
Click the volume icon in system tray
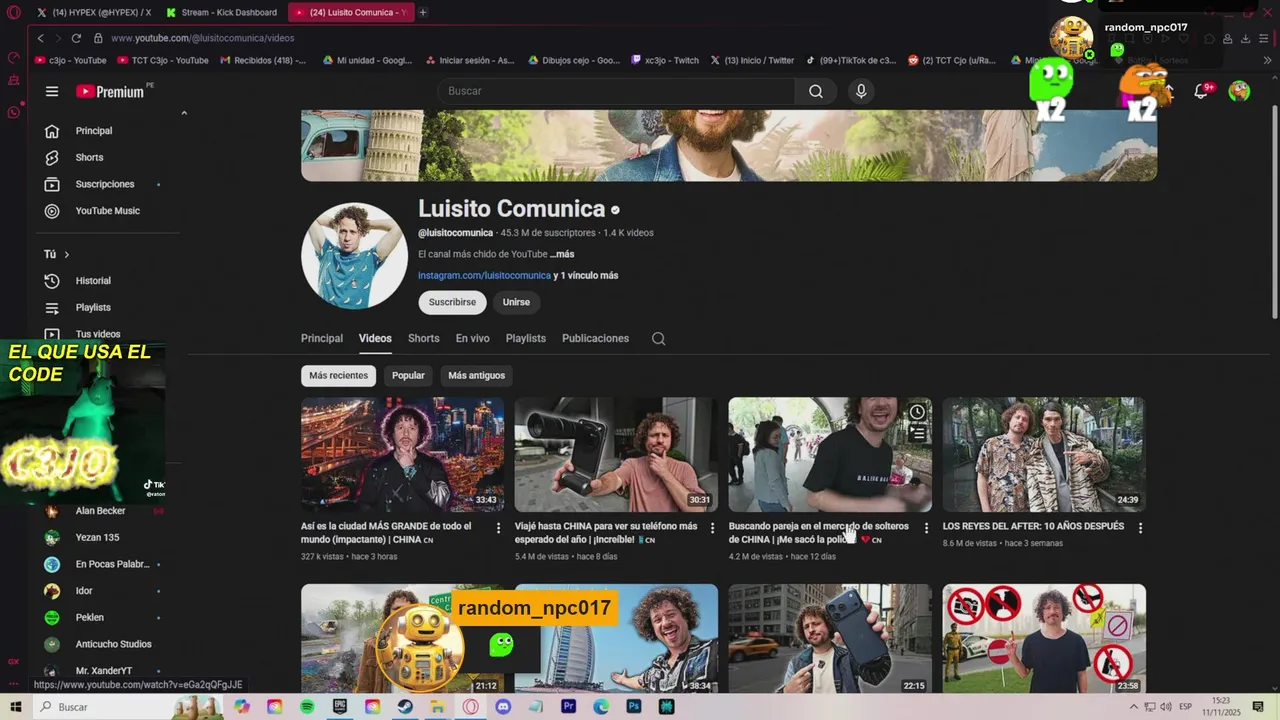click(1167, 707)
